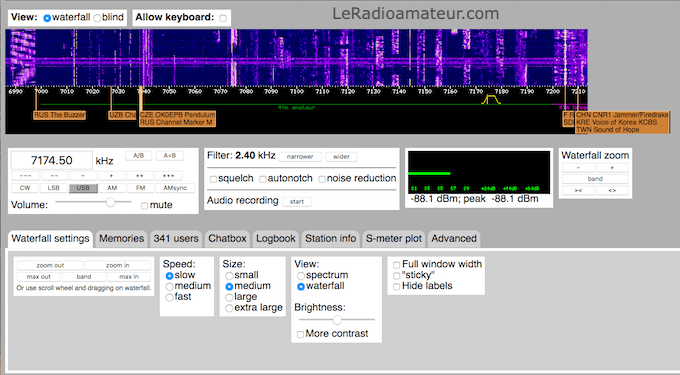The height and width of the screenshot is (375, 680).
Task: Open the Station info tab
Action: (x=330, y=239)
